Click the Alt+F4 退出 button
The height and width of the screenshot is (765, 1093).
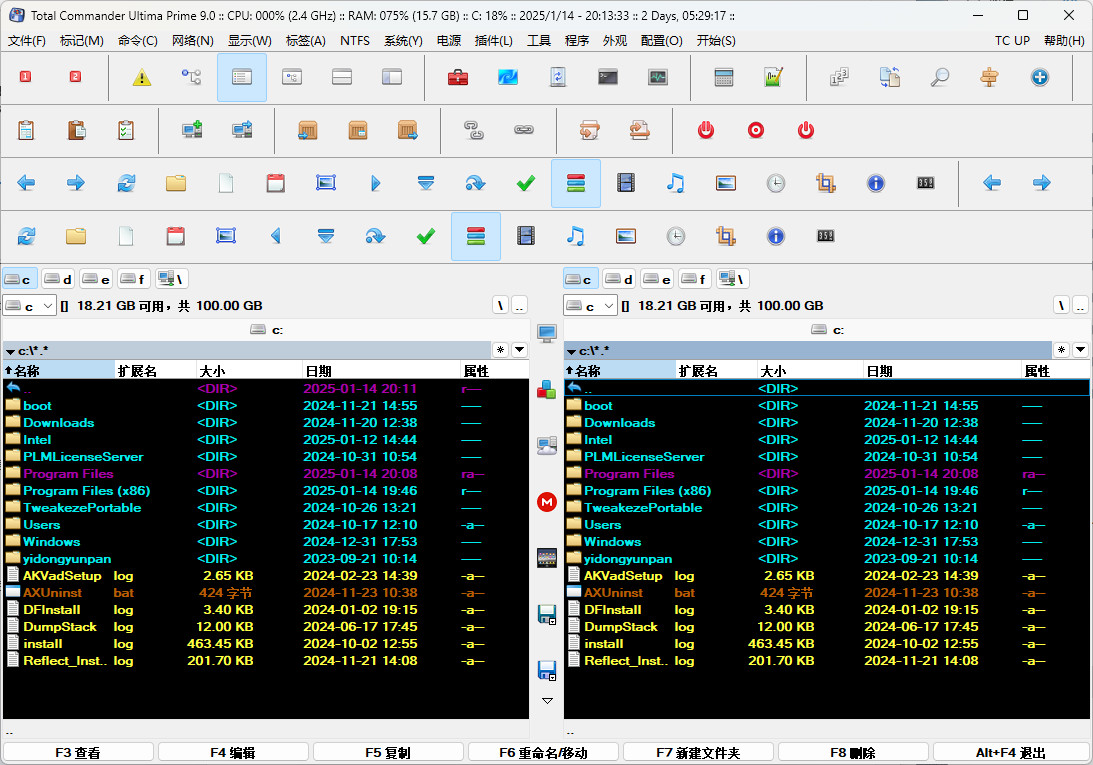pyautogui.click(x=1011, y=752)
